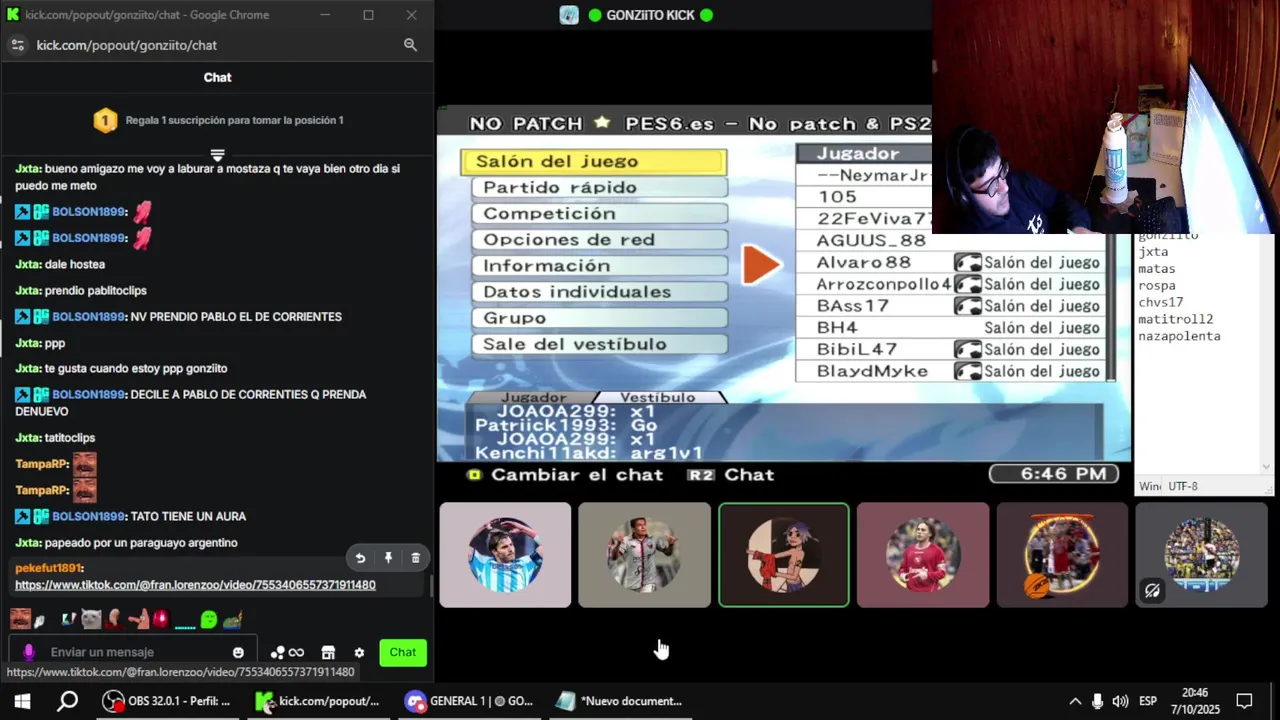1280x720 pixels.
Task: Click player Alvaro88 in player list
Action: tap(864, 262)
